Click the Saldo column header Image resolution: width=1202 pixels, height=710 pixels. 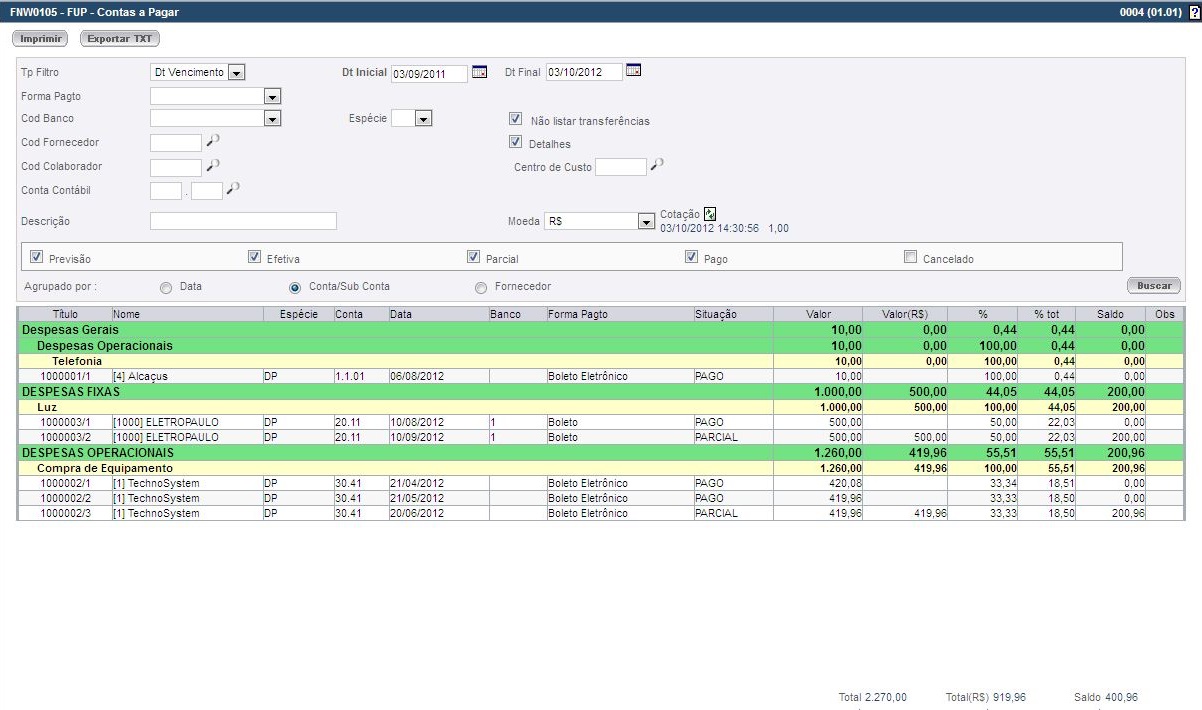point(1109,314)
